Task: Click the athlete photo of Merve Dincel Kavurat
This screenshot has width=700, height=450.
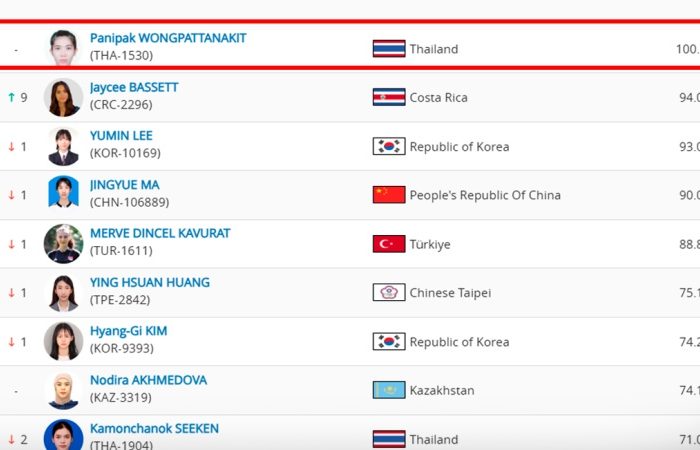Action: 63,244
